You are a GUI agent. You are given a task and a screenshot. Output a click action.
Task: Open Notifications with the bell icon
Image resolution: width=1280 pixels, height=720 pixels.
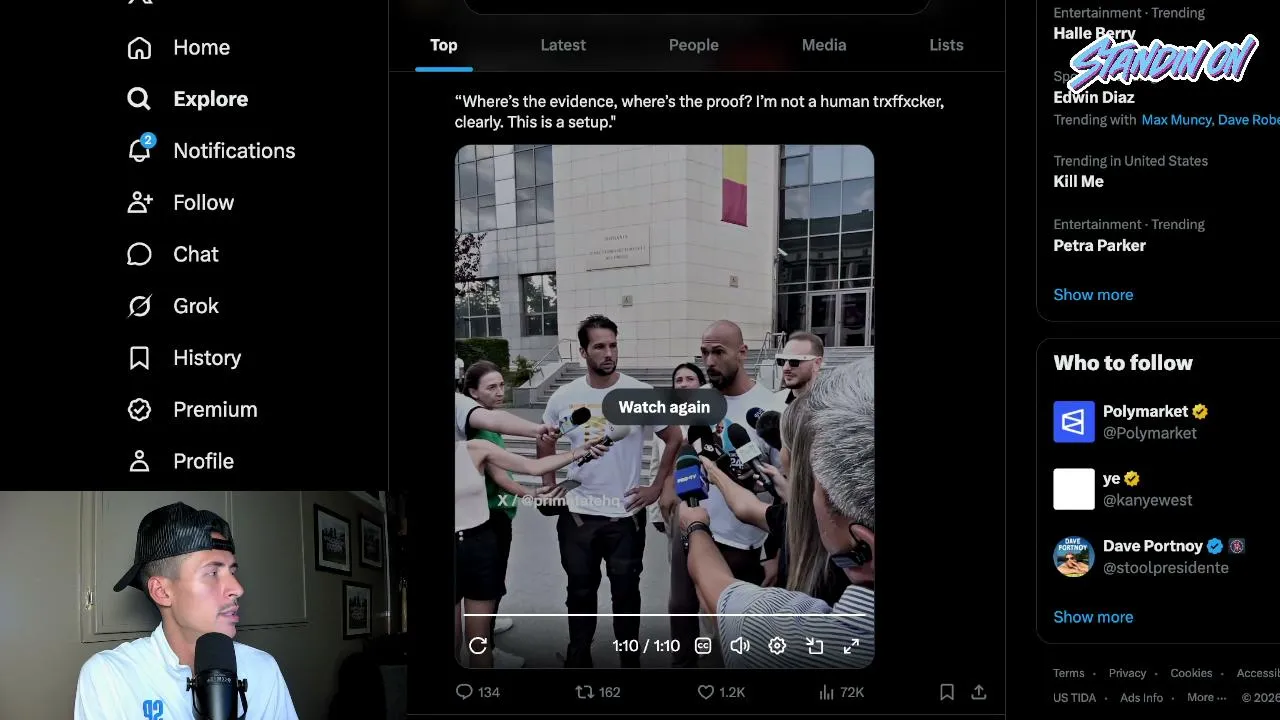(x=211, y=150)
